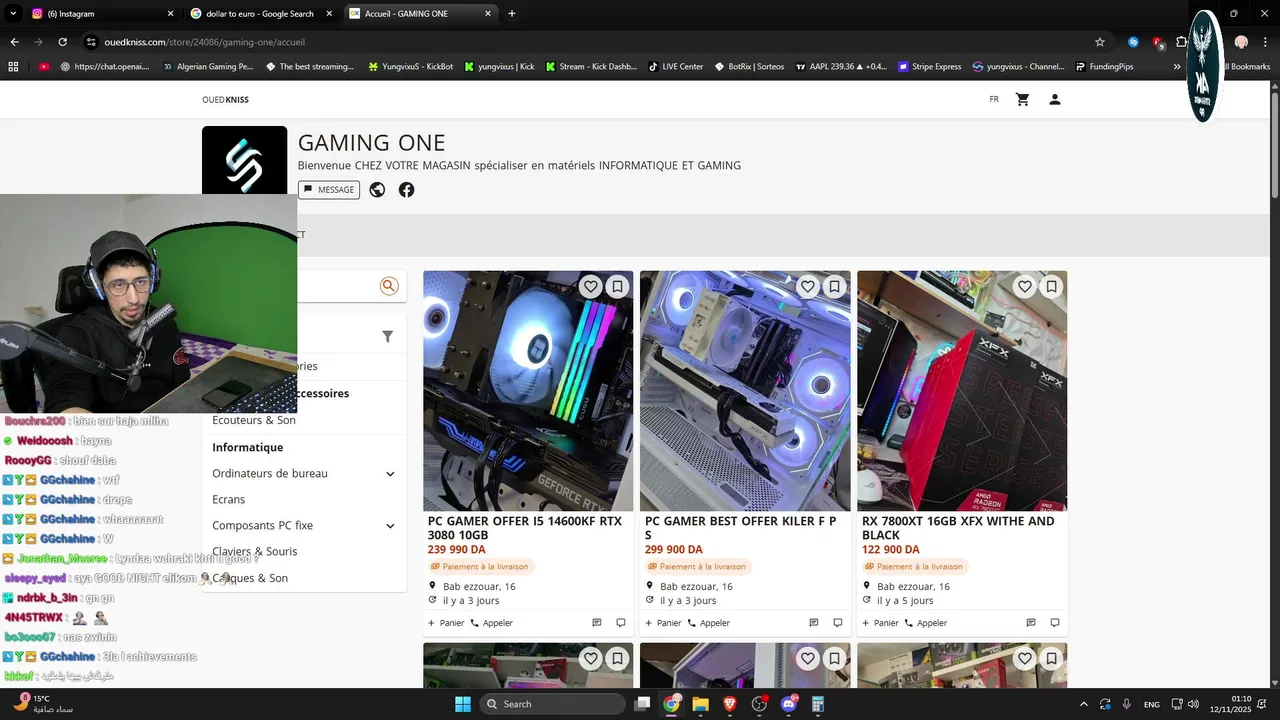This screenshot has width=1280, height=720.
Task: Favorite the RX 7800XT listing
Action: coord(1025,287)
